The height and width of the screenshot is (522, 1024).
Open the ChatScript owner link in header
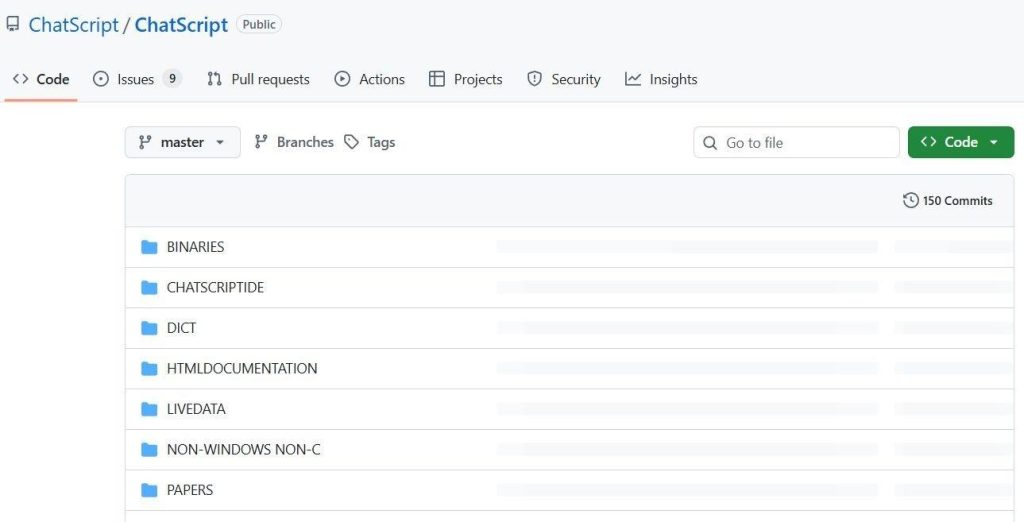74,25
